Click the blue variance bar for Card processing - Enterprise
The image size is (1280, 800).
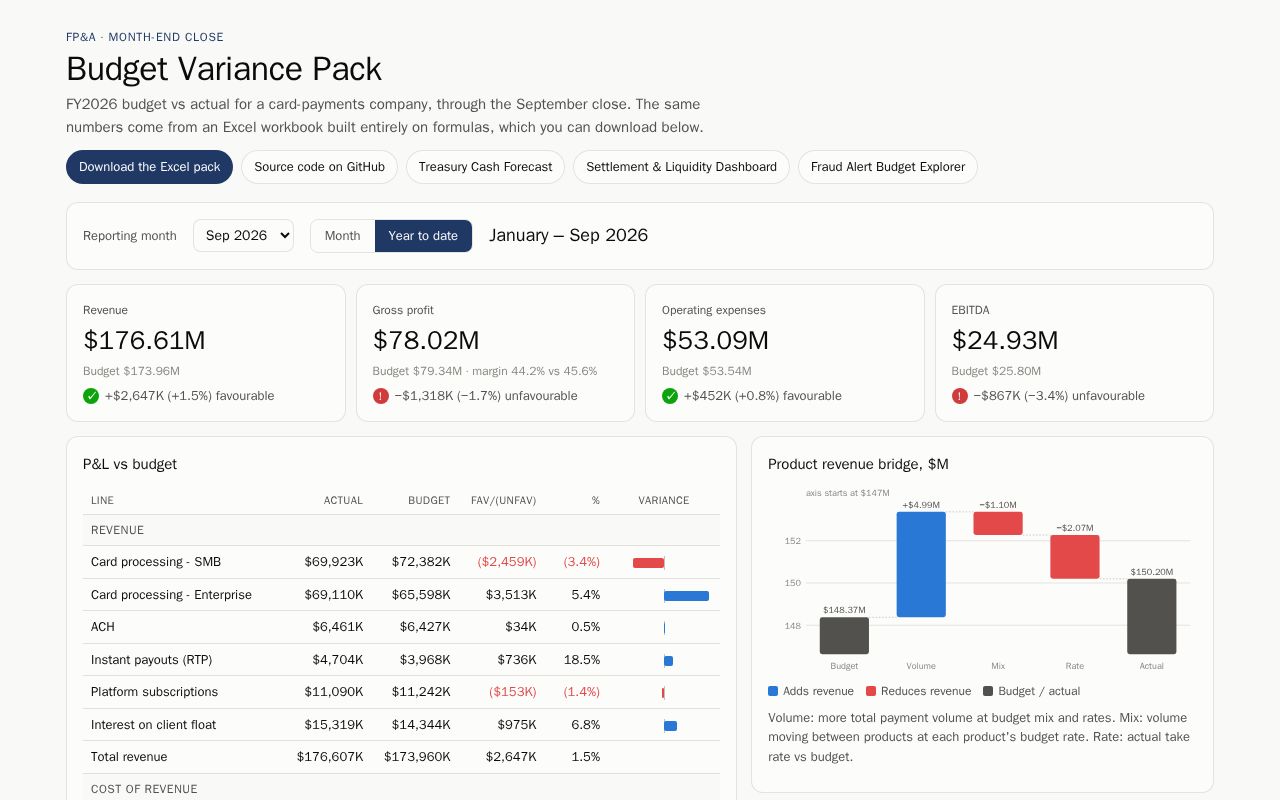686,596
